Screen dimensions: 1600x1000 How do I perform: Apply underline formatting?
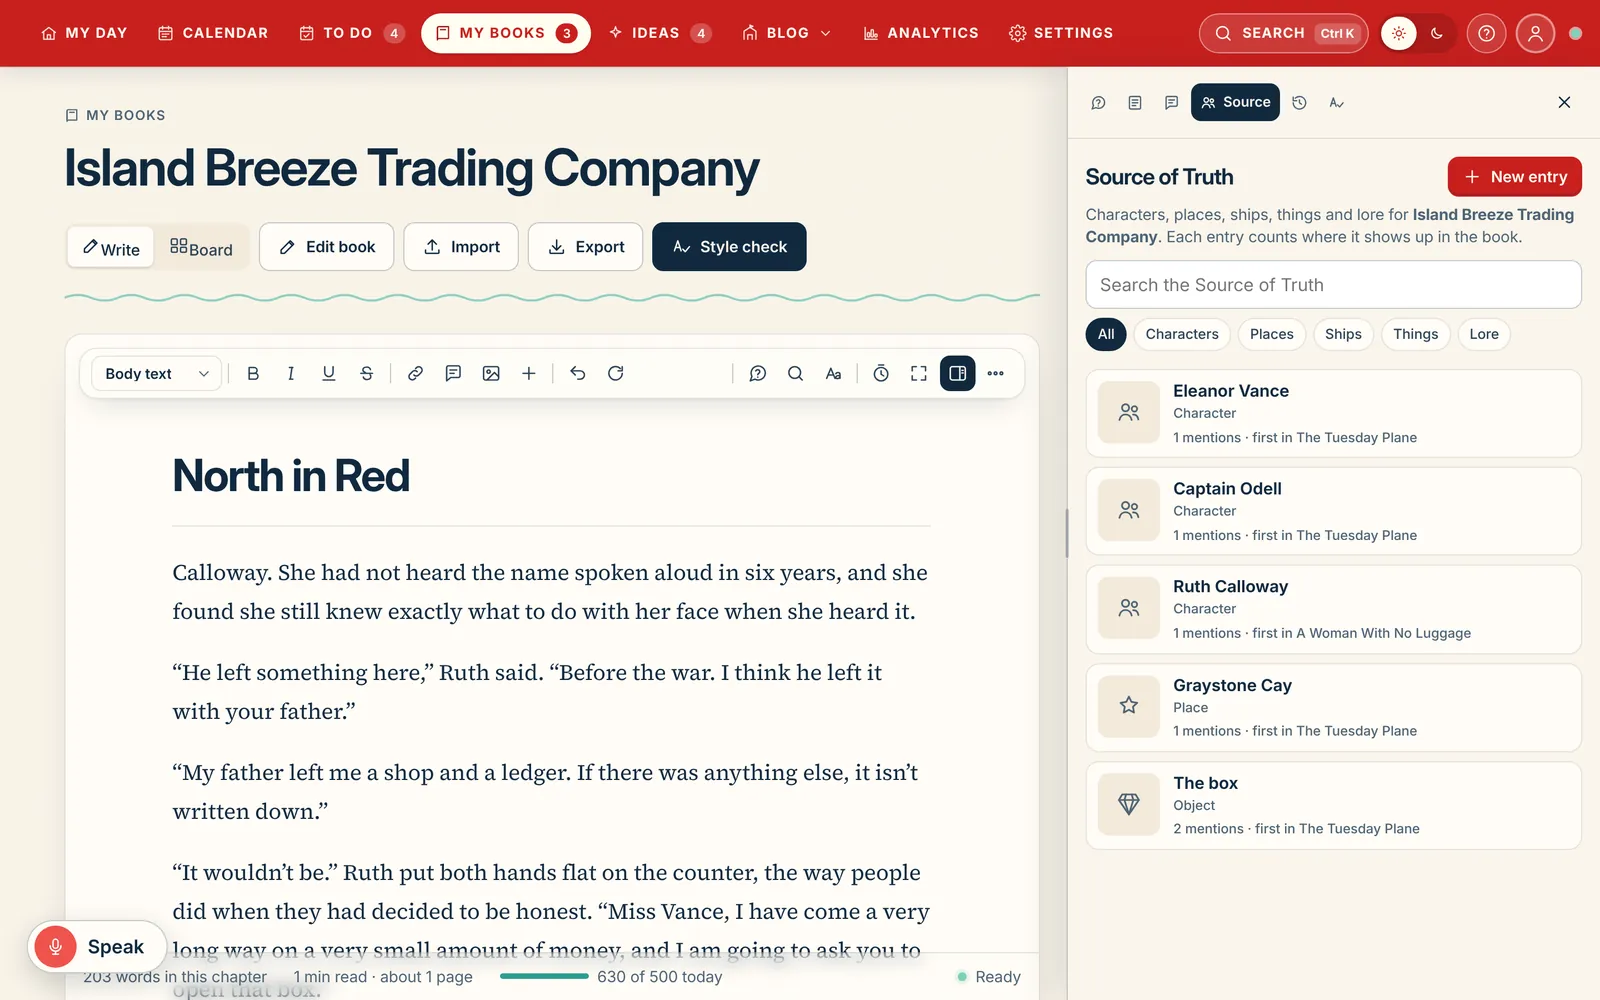329,373
